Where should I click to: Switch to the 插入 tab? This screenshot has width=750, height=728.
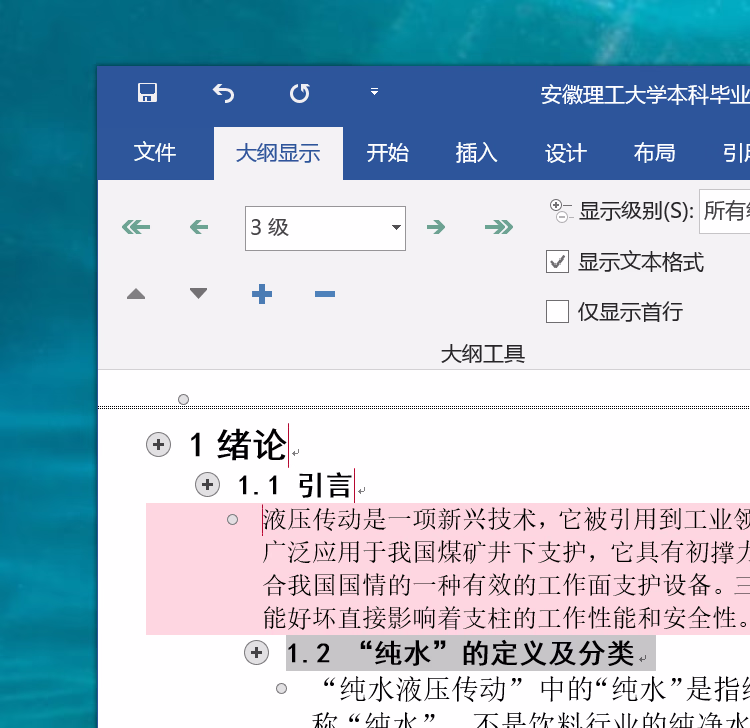coord(476,153)
